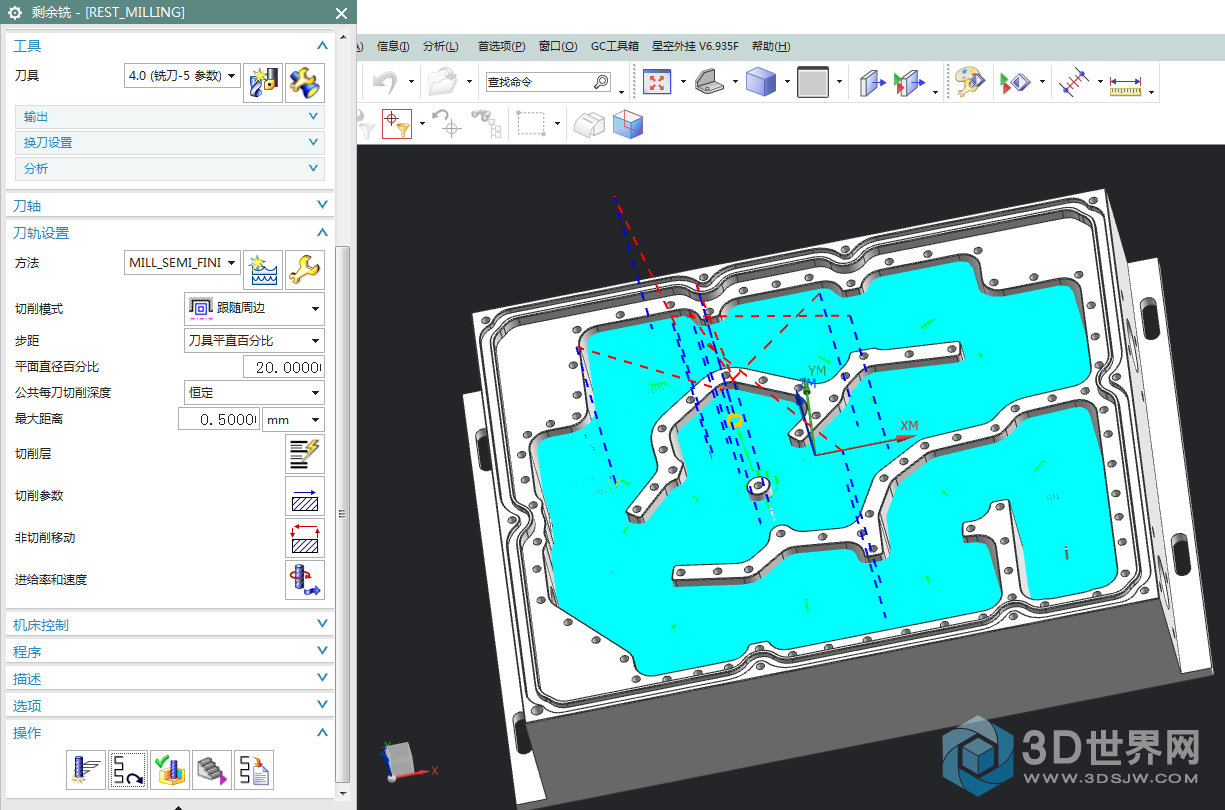Click the fit view icon in the toolbar

pos(657,82)
